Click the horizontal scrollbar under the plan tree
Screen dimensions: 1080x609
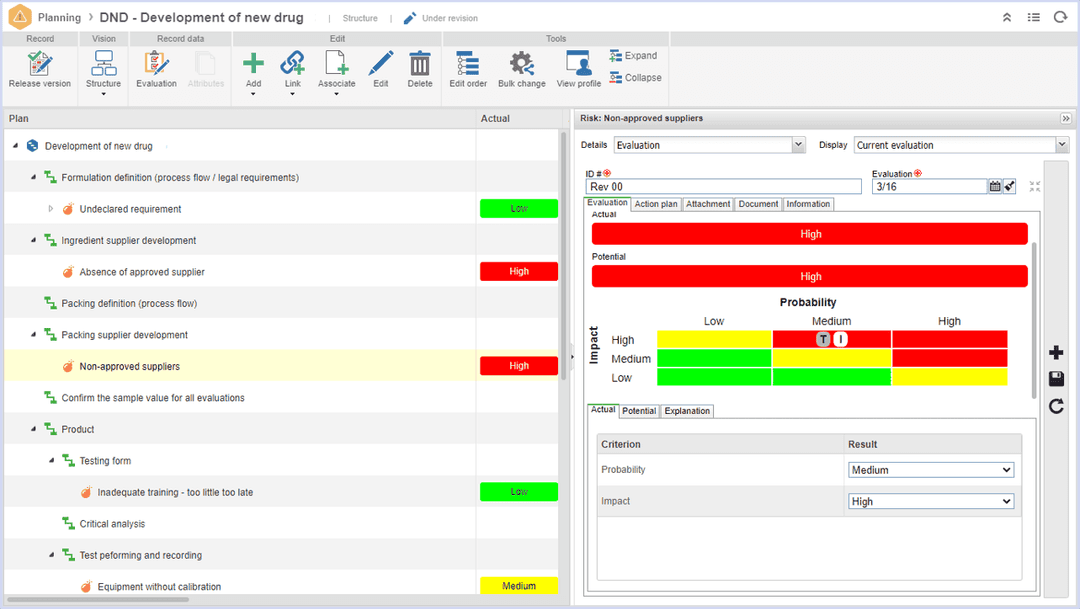click(x=96, y=600)
